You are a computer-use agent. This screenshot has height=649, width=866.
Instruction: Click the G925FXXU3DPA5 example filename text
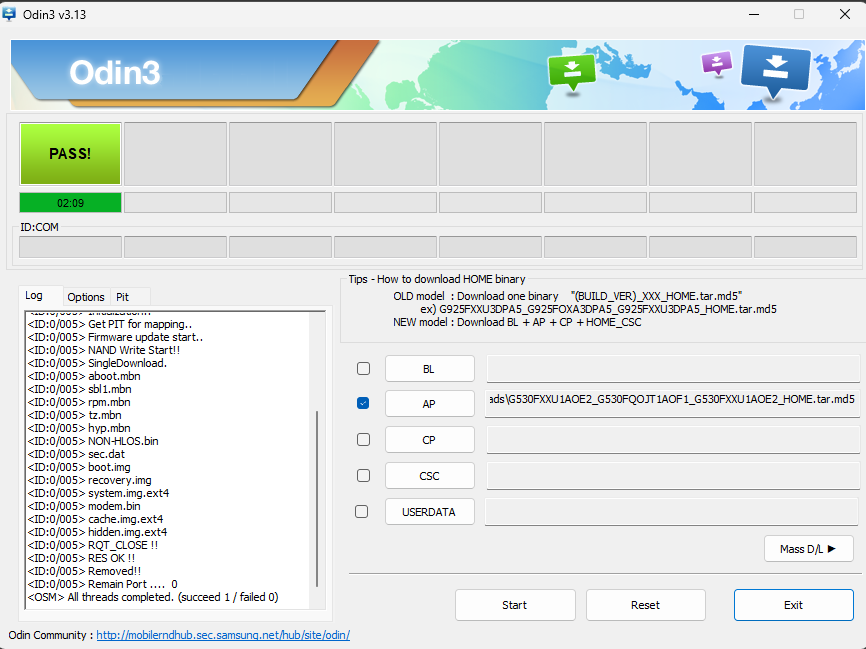tap(608, 309)
